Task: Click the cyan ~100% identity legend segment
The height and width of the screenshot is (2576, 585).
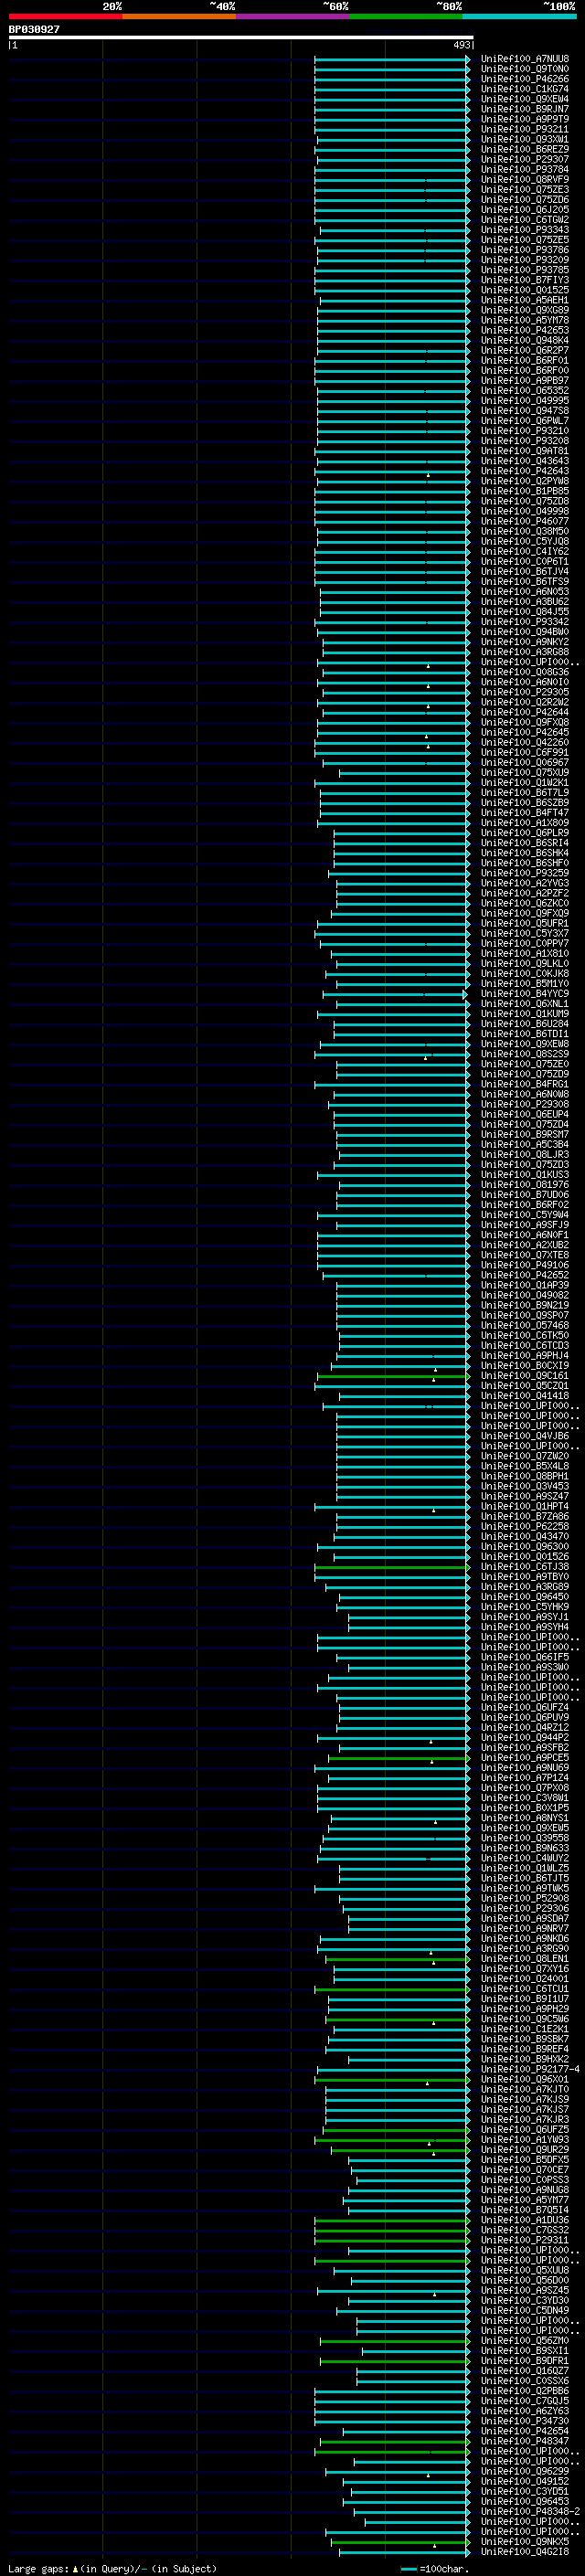Action: point(519,16)
